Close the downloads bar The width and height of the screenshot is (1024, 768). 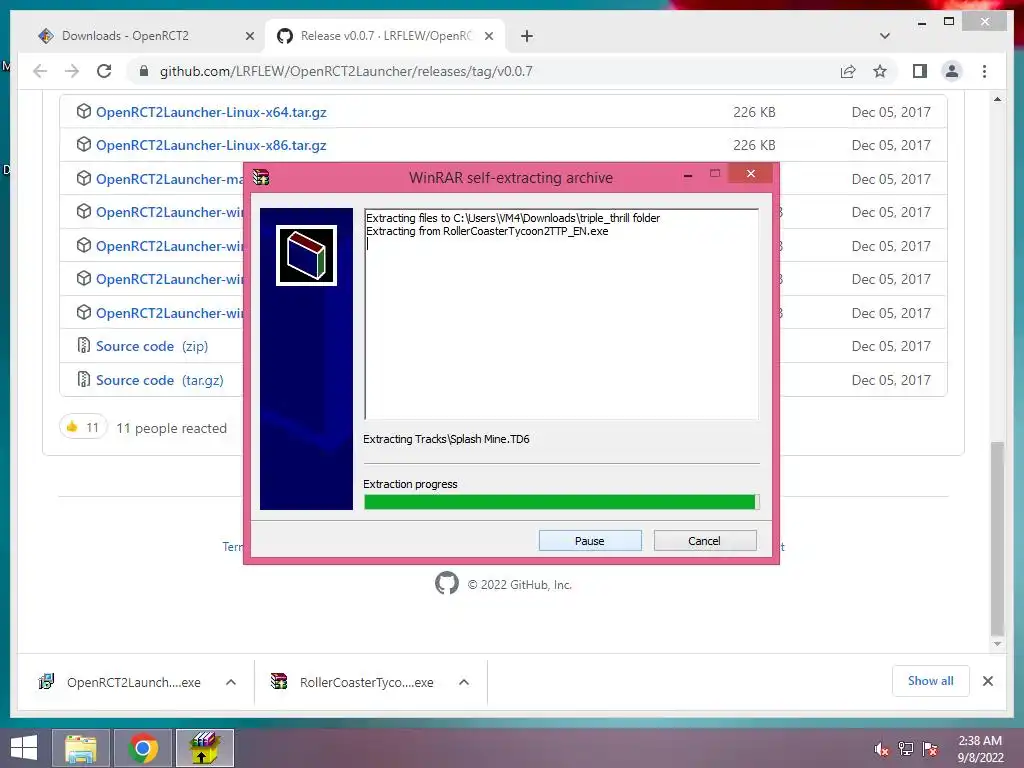click(988, 681)
